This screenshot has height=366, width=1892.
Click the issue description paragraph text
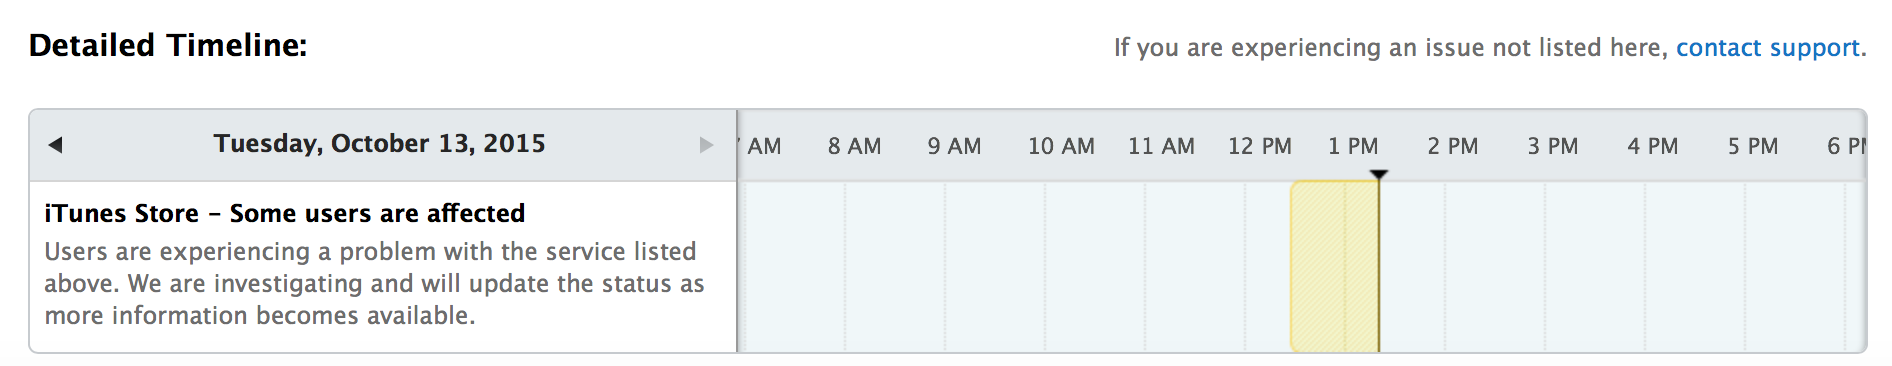coord(374,283)
